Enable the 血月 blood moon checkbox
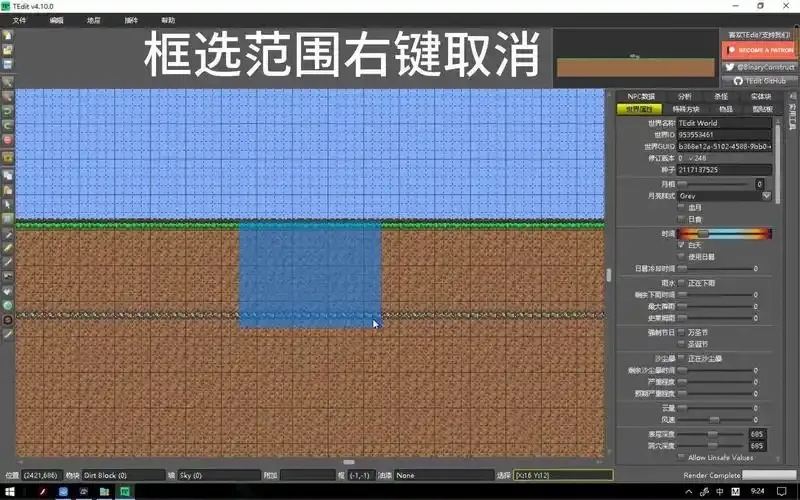Image resolution: width=800 pixels, height=500 pixels. pos(681,208)
